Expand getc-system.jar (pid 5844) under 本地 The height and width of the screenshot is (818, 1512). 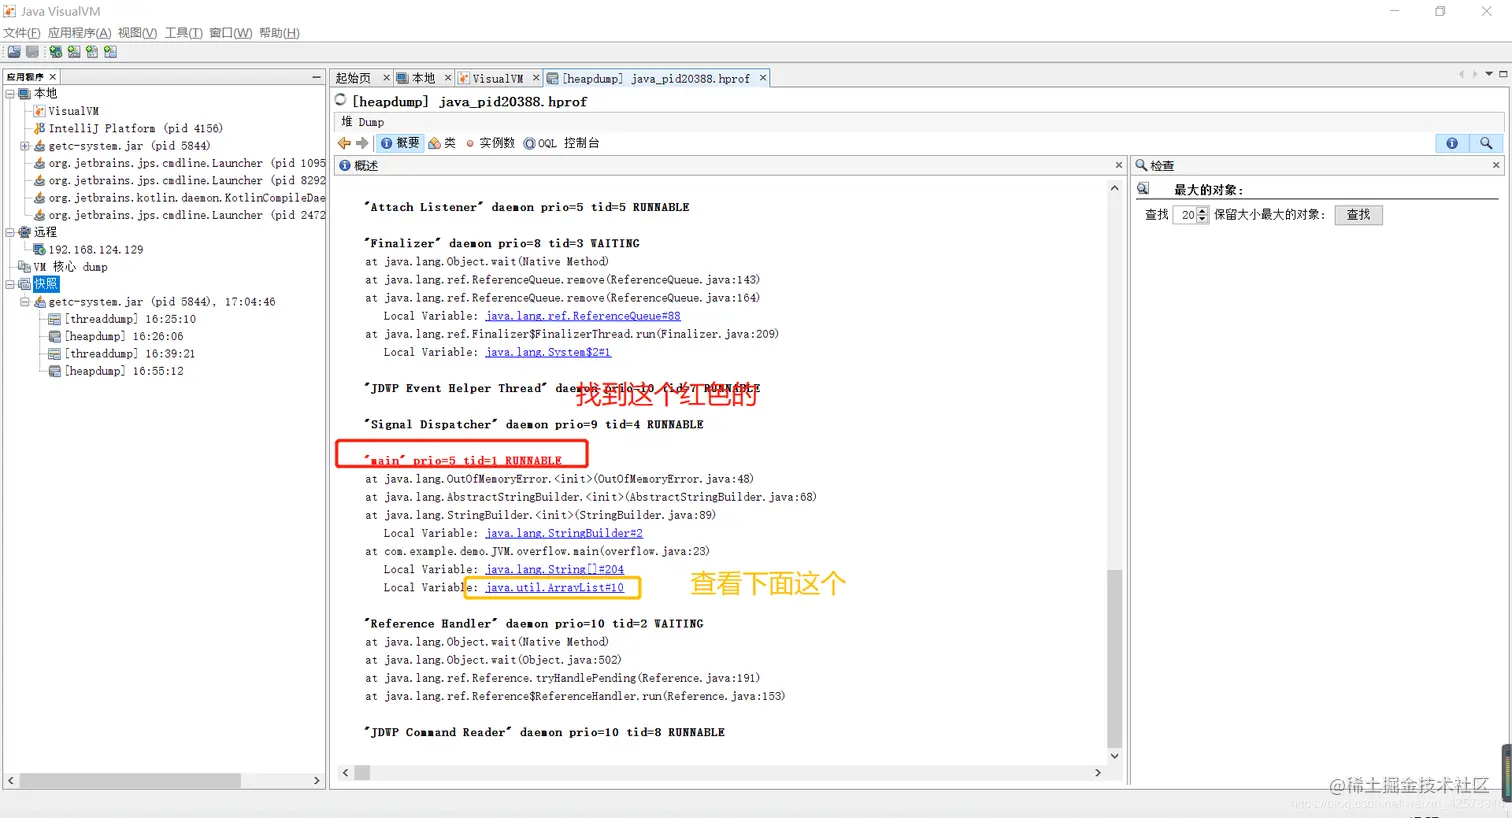tap(25, 146)
